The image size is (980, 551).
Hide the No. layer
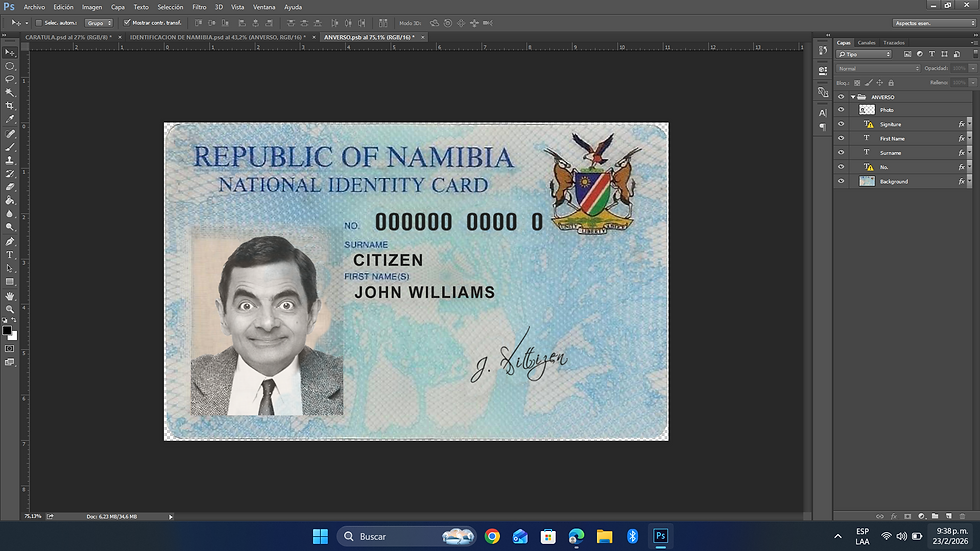pos(841,167)
